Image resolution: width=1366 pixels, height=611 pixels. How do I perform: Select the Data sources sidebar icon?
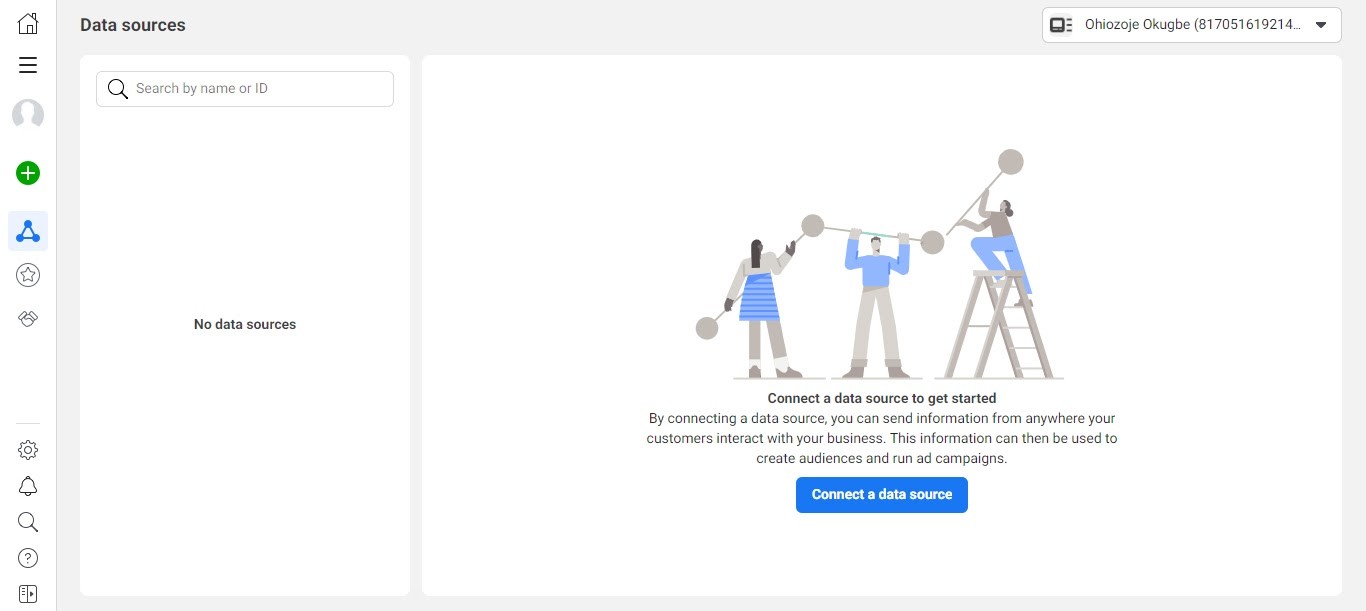(x=28, y=231)
